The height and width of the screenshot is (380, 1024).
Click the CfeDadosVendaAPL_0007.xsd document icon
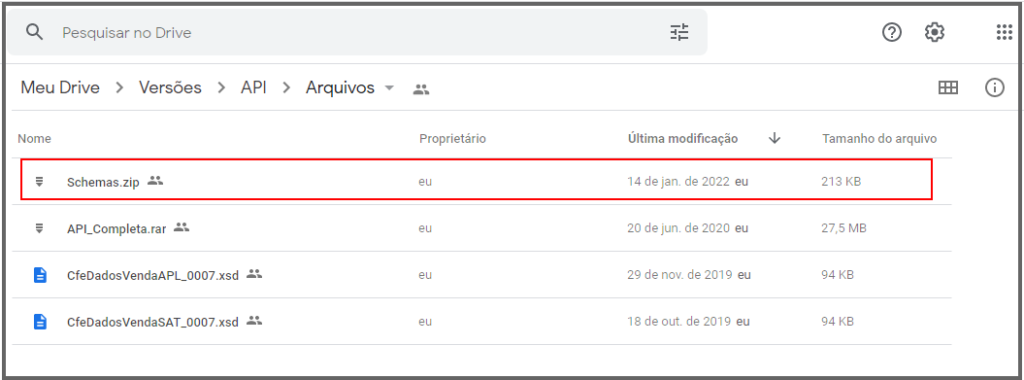click(40, 275)
